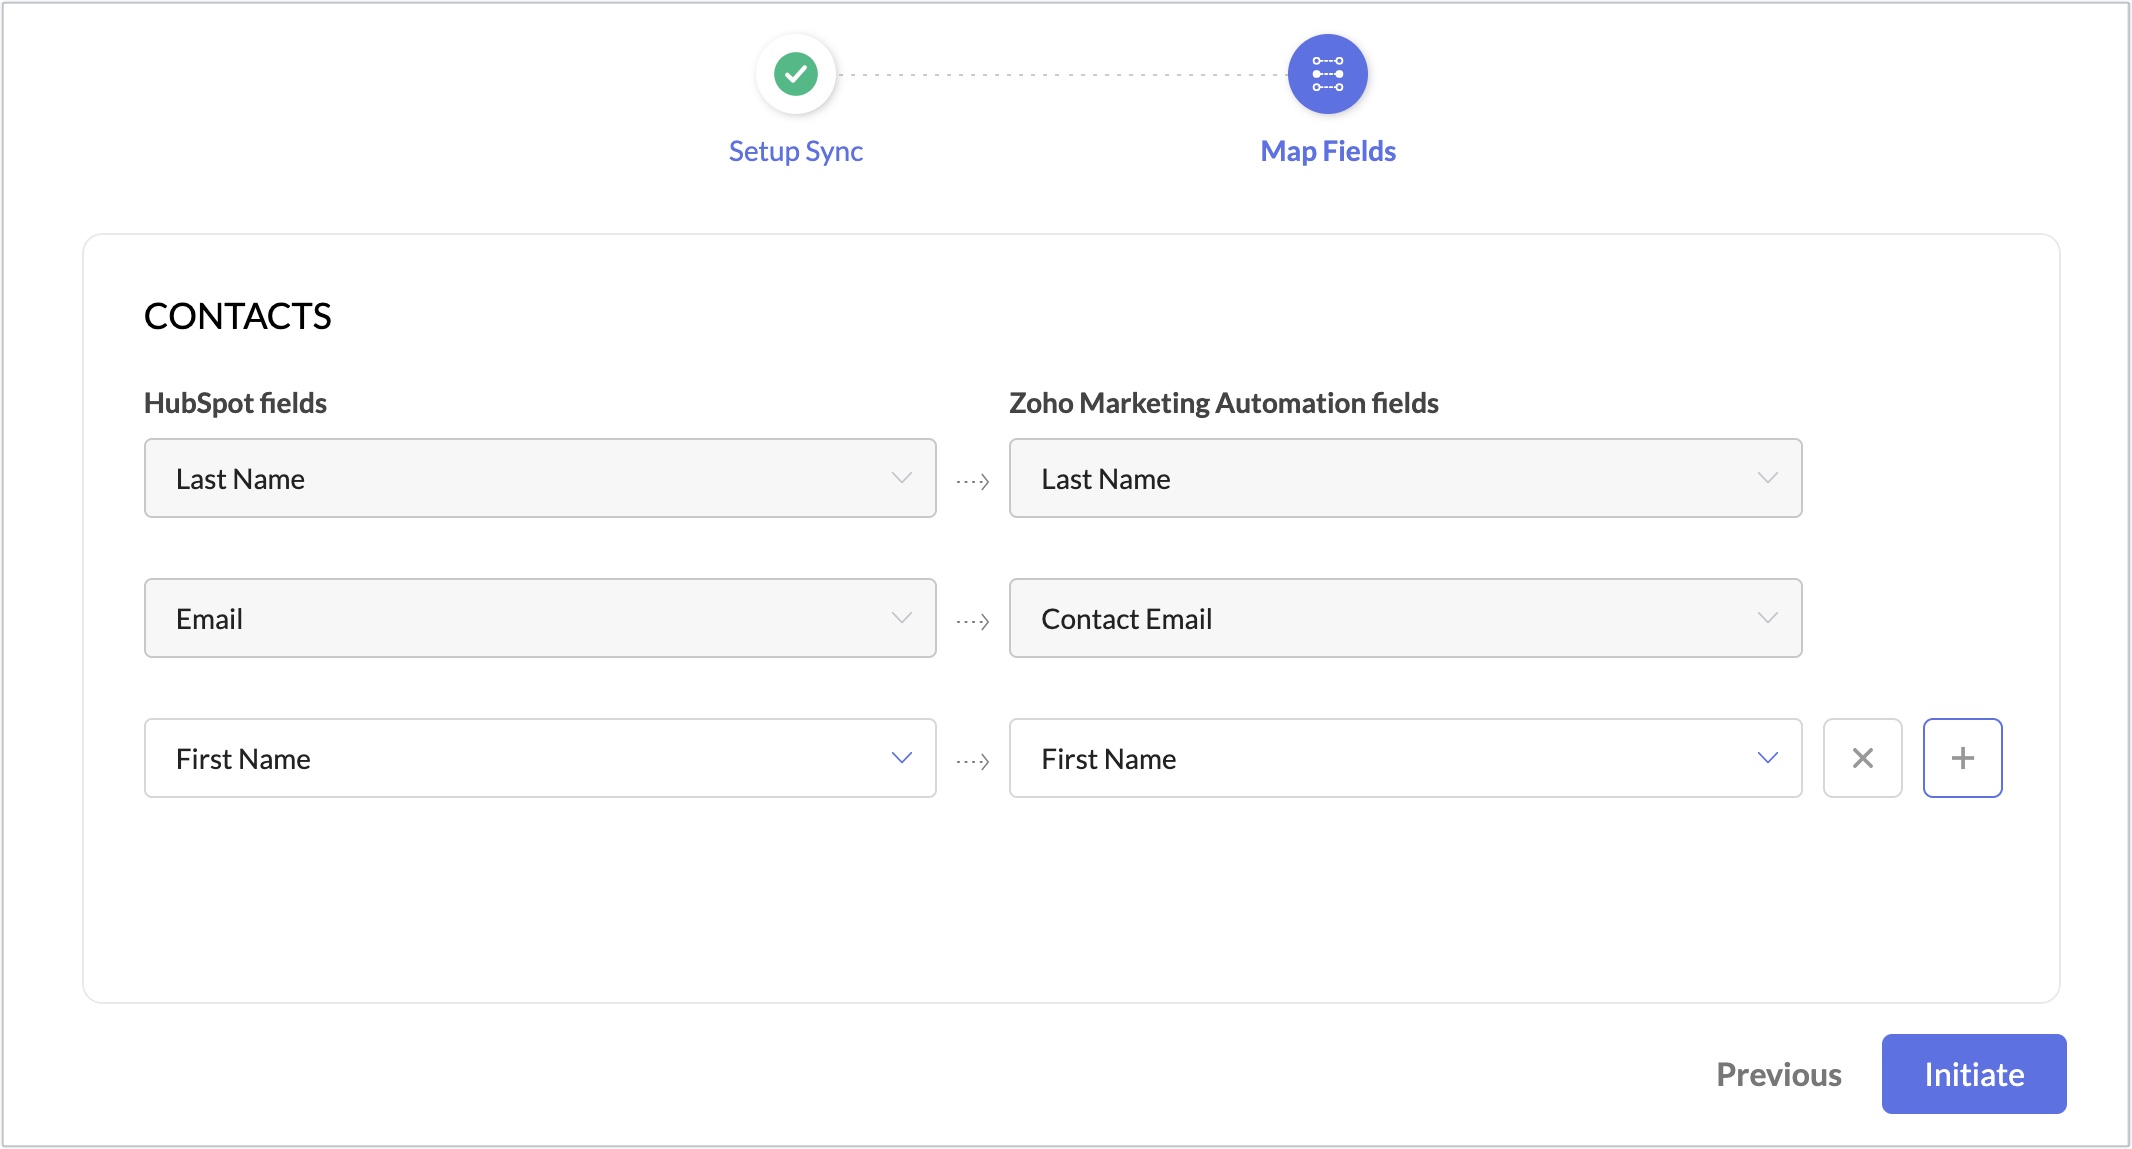Select the Map Fields step label
This screenshot has height=1149, width=2132.
click(1328, 151)
